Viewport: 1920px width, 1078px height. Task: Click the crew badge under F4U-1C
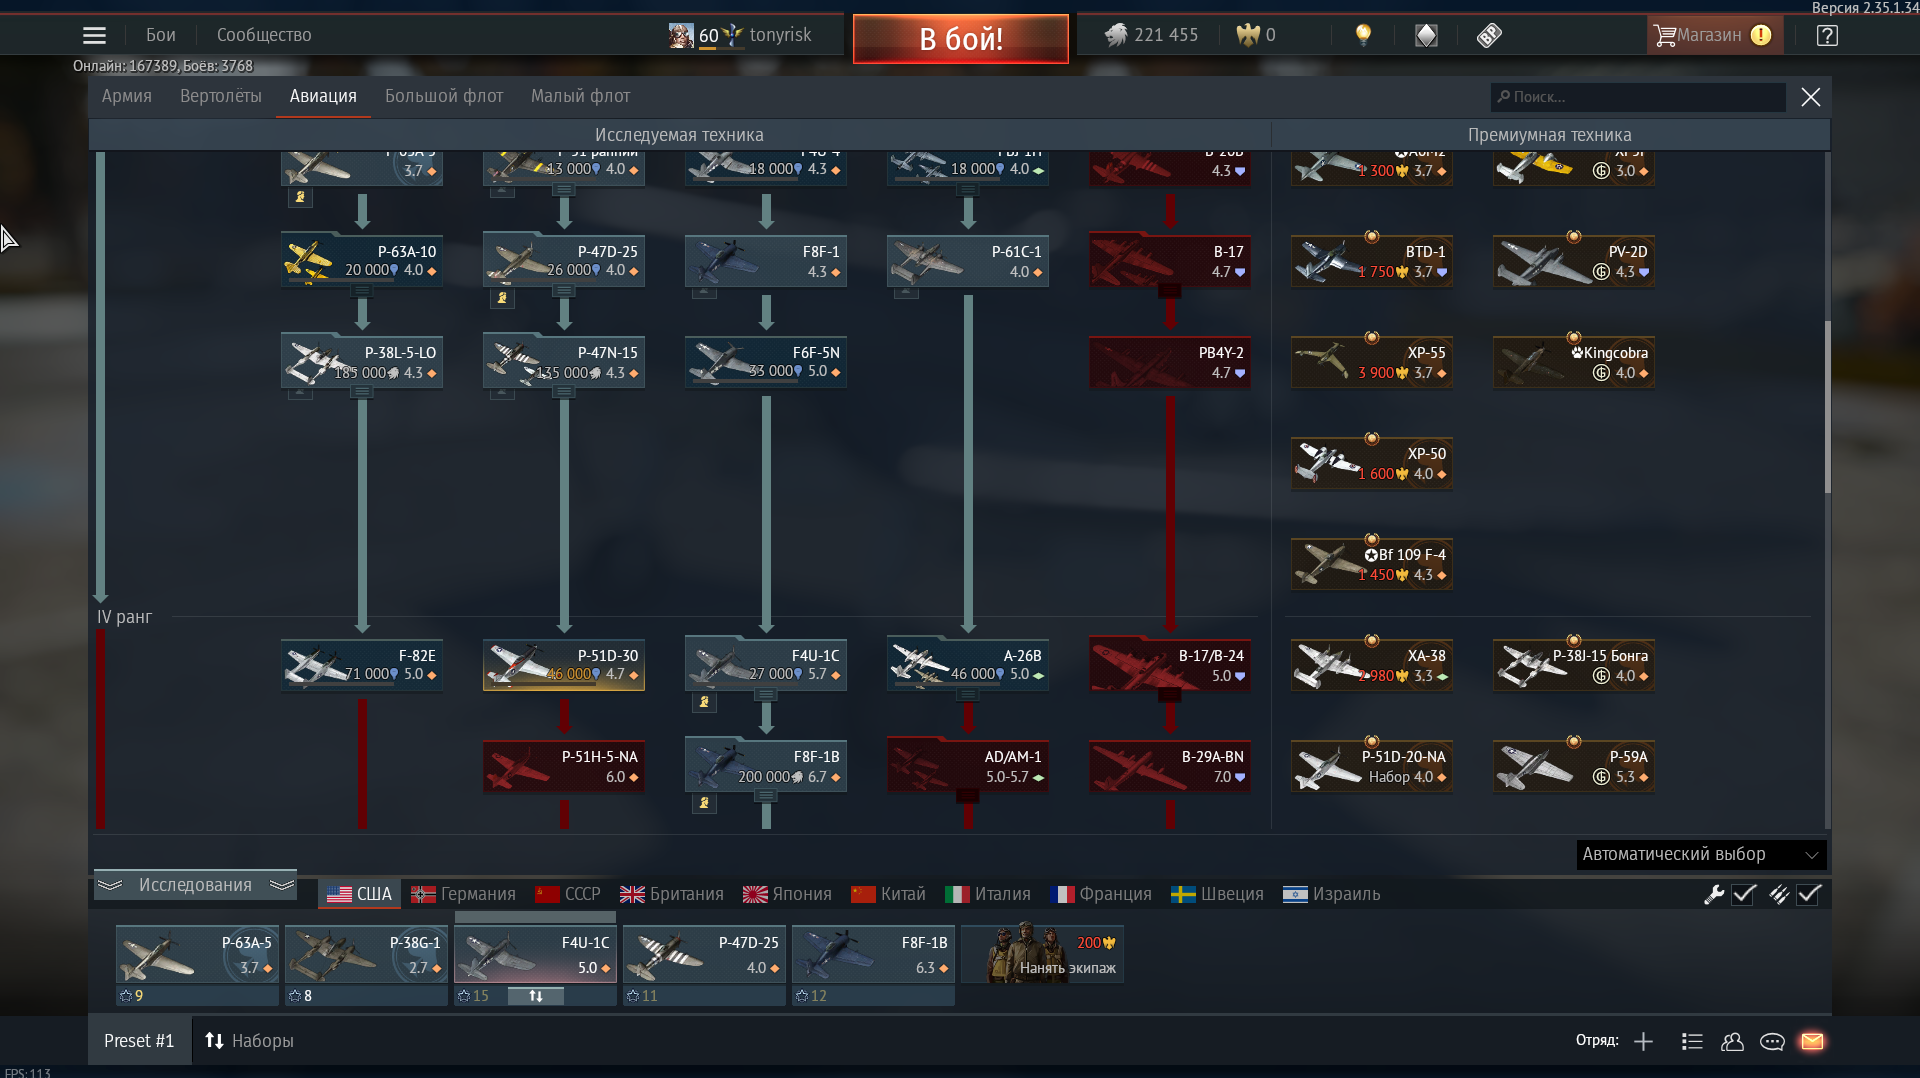coord(704,702)
